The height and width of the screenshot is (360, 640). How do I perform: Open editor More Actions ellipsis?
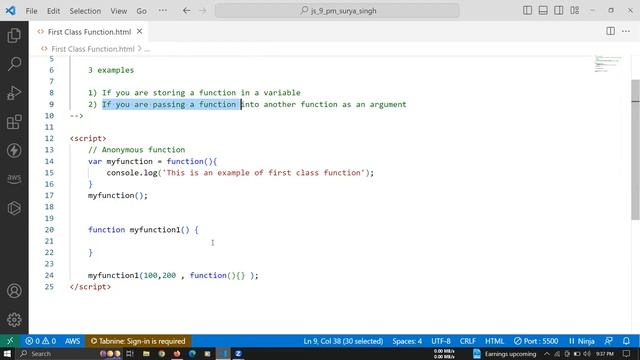626,31
